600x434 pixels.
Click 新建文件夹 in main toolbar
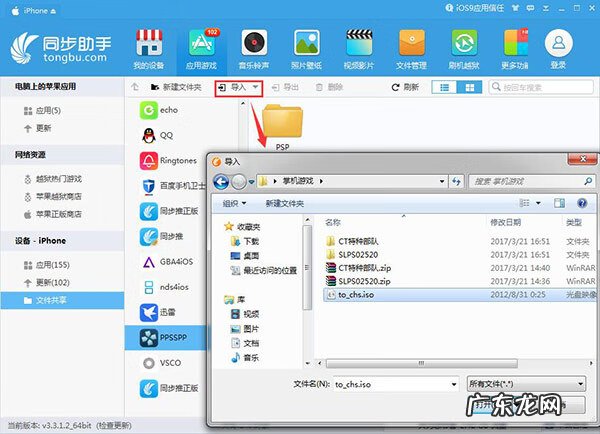coord(176,88)
